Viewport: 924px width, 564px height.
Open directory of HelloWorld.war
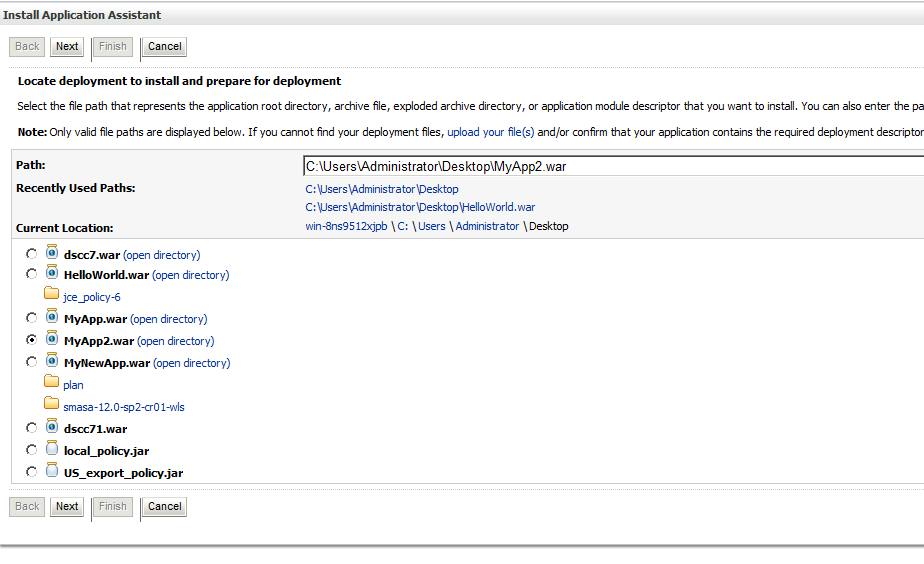[190, 275]
